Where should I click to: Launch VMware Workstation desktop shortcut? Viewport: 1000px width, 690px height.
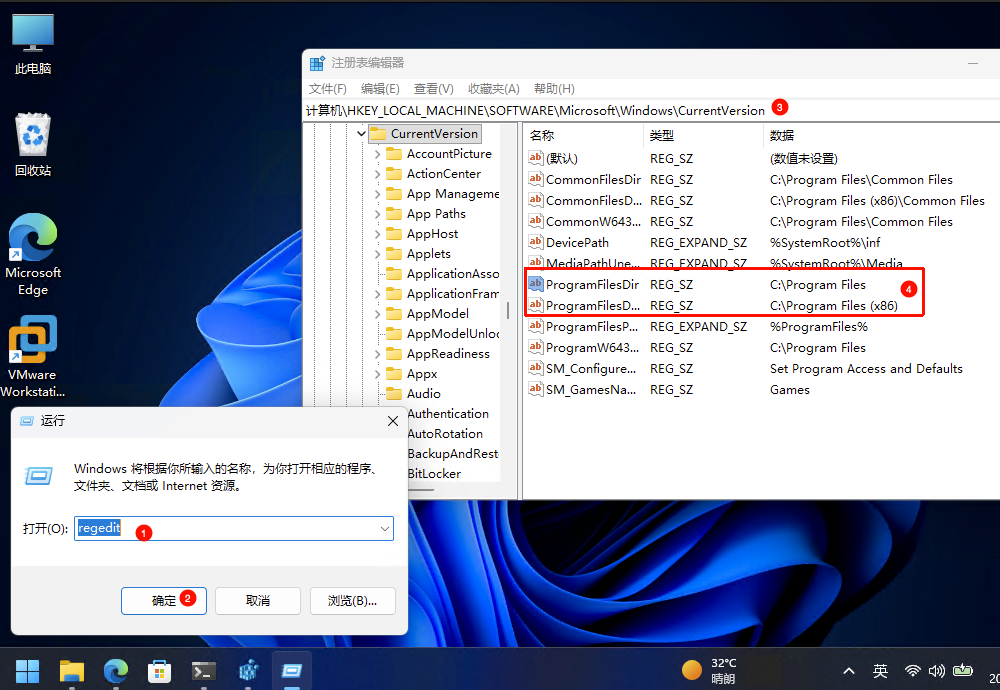click(33, 356)
